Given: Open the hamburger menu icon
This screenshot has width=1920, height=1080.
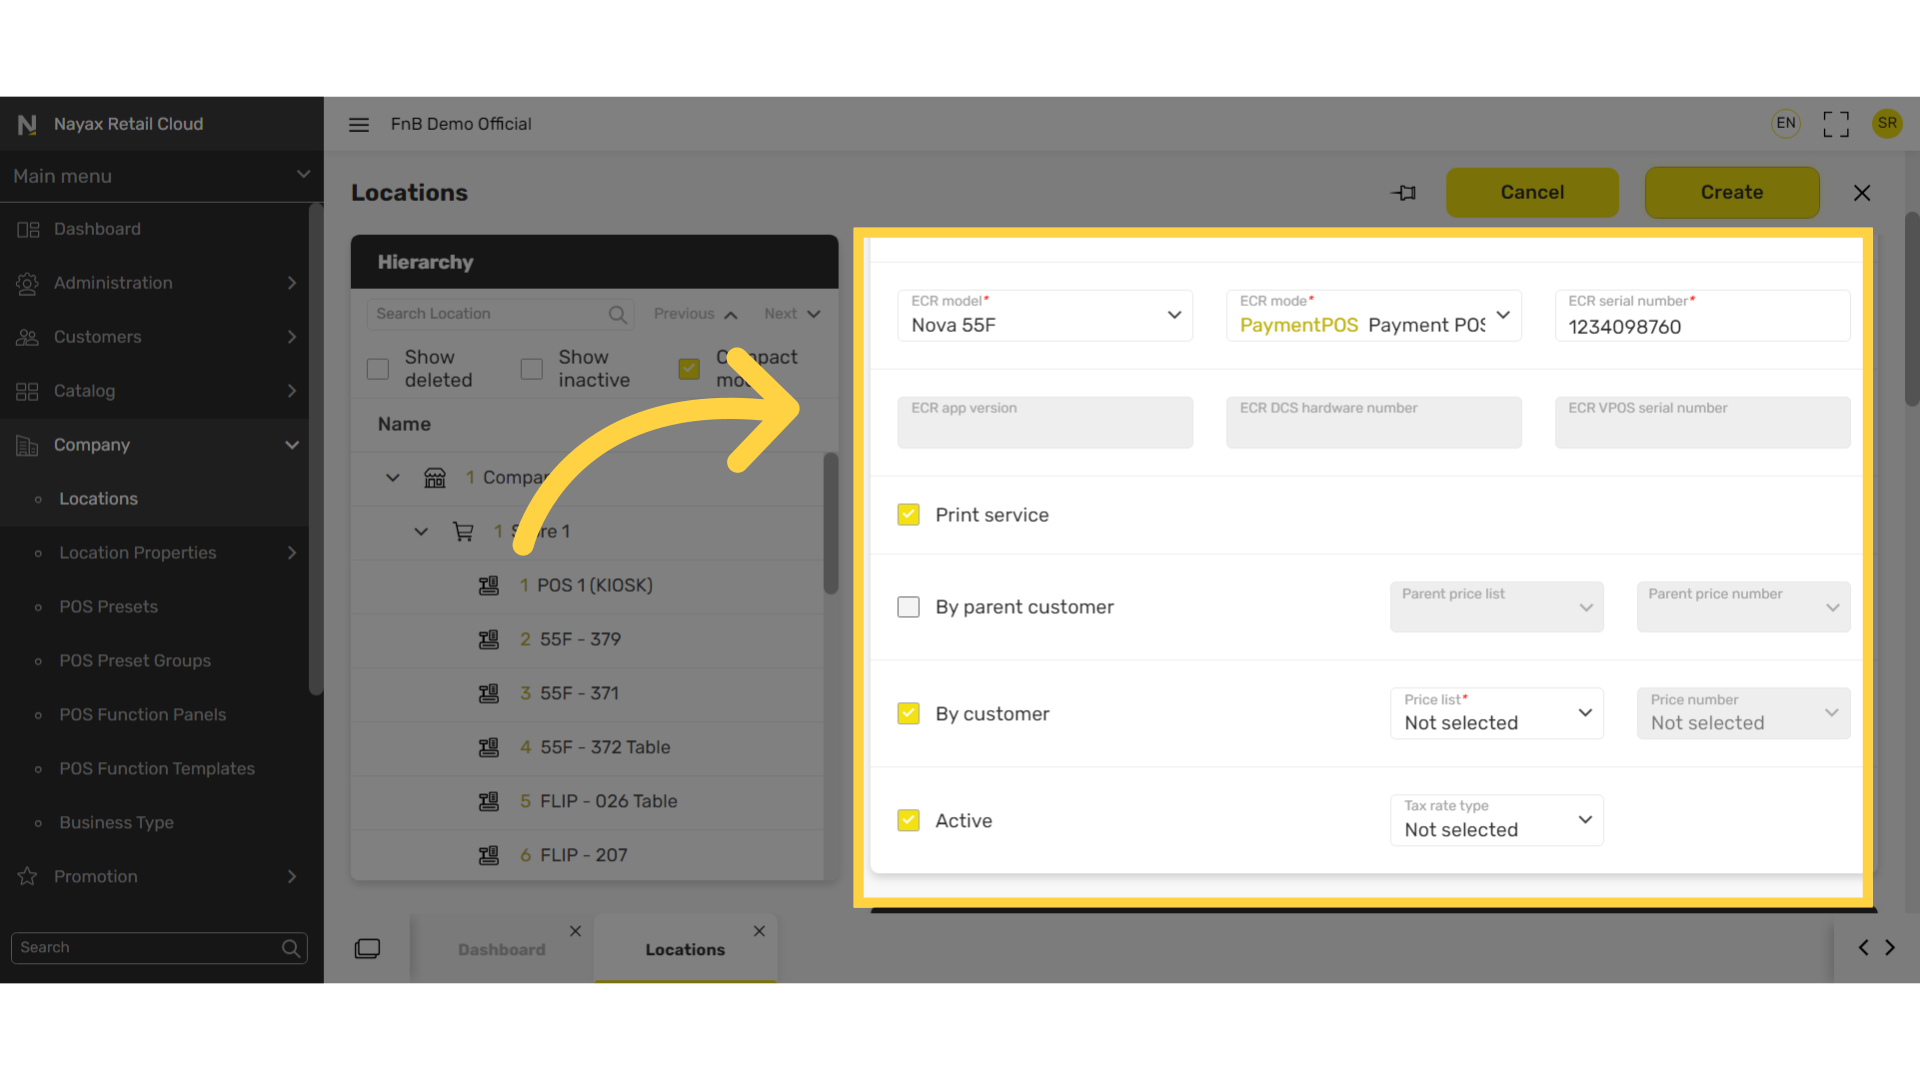Looking at the screenshot, I should (x=359, y=124).
